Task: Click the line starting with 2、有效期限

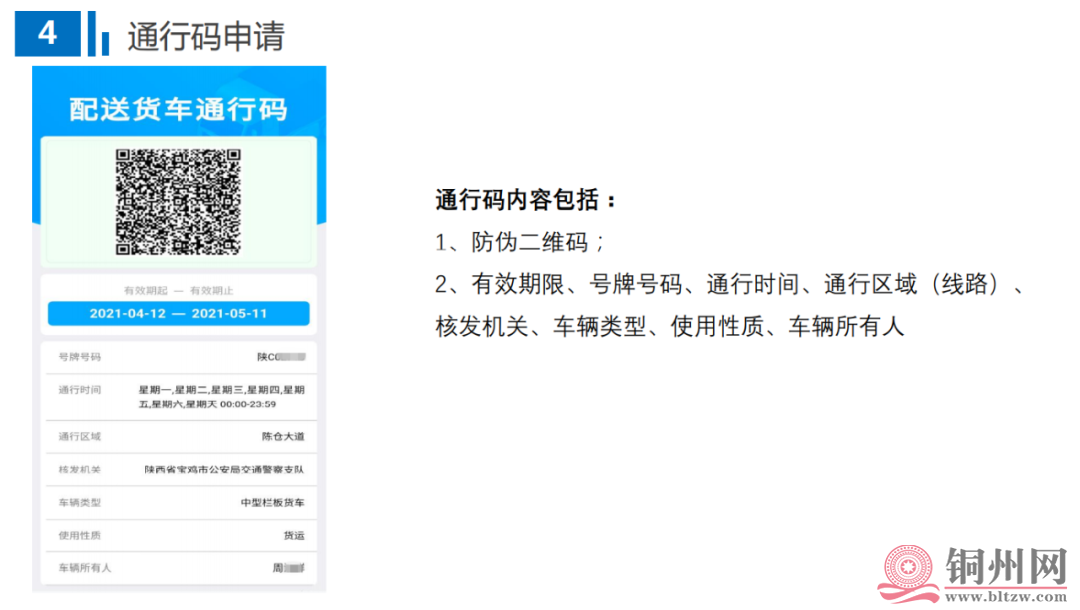Action: click(730, 284)
